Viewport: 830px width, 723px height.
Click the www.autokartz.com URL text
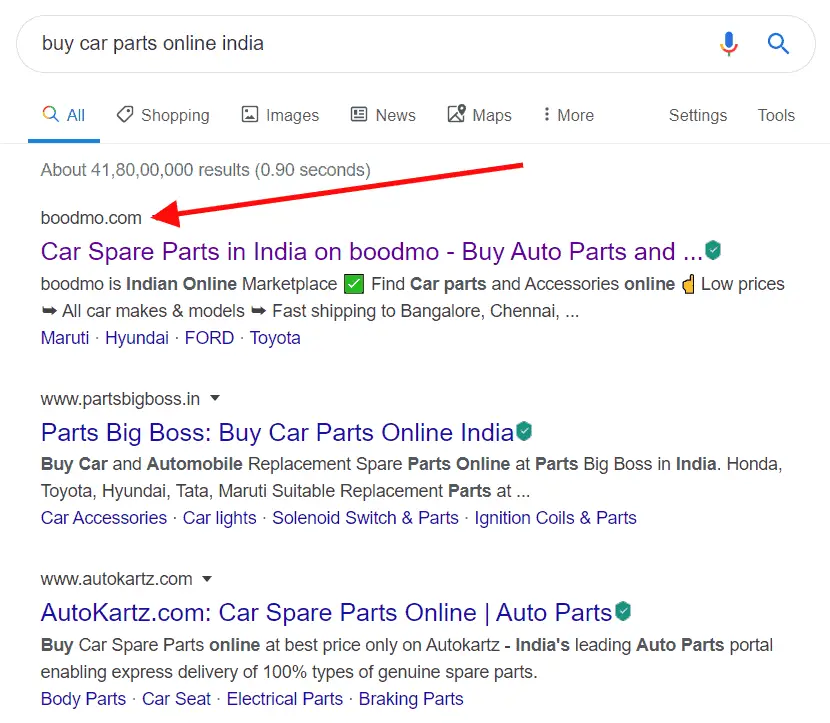[116, 579]
